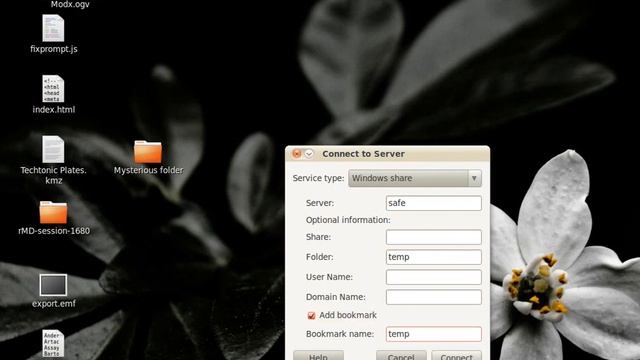Click the Cancel button
Image resolution: width=640 pixels, height=360 pixels.
[401, 356]
